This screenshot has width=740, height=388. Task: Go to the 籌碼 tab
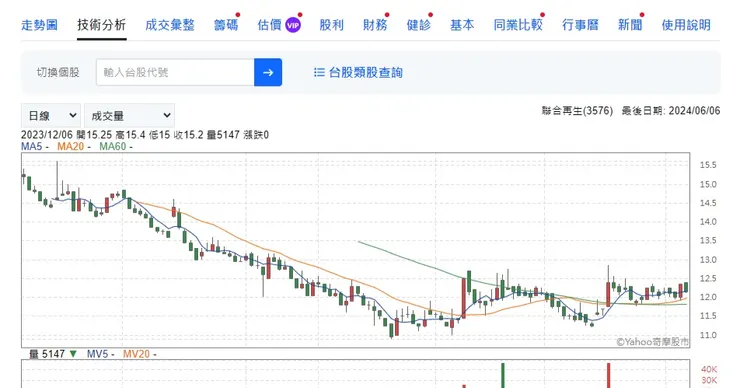226,25
